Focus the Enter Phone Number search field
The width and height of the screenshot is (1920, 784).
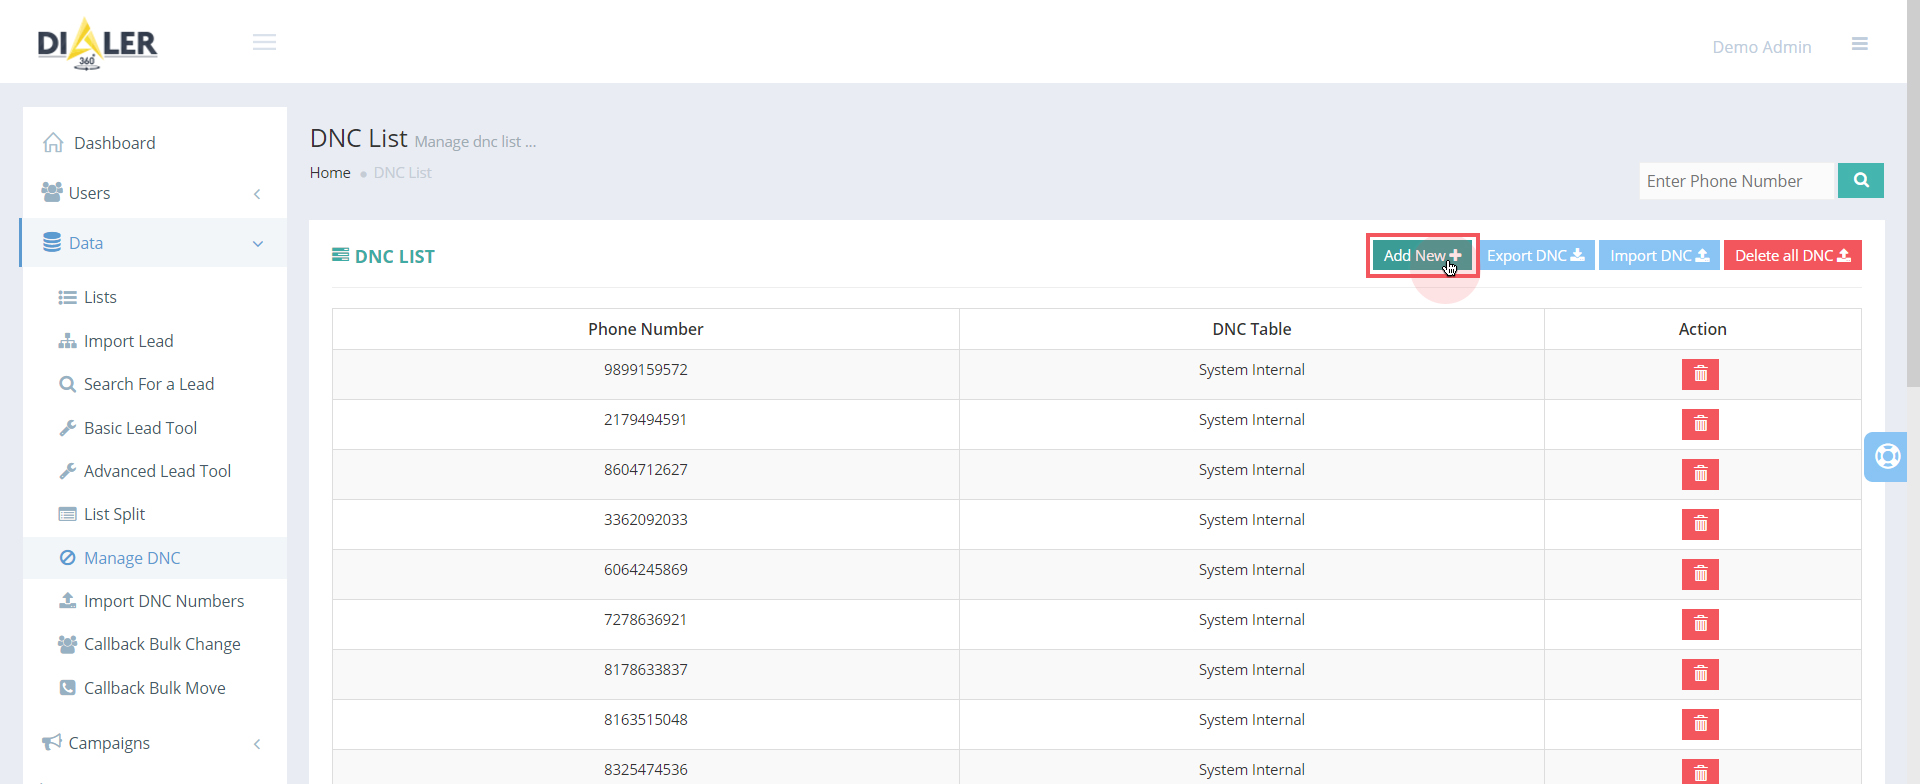click(1737, 181)
